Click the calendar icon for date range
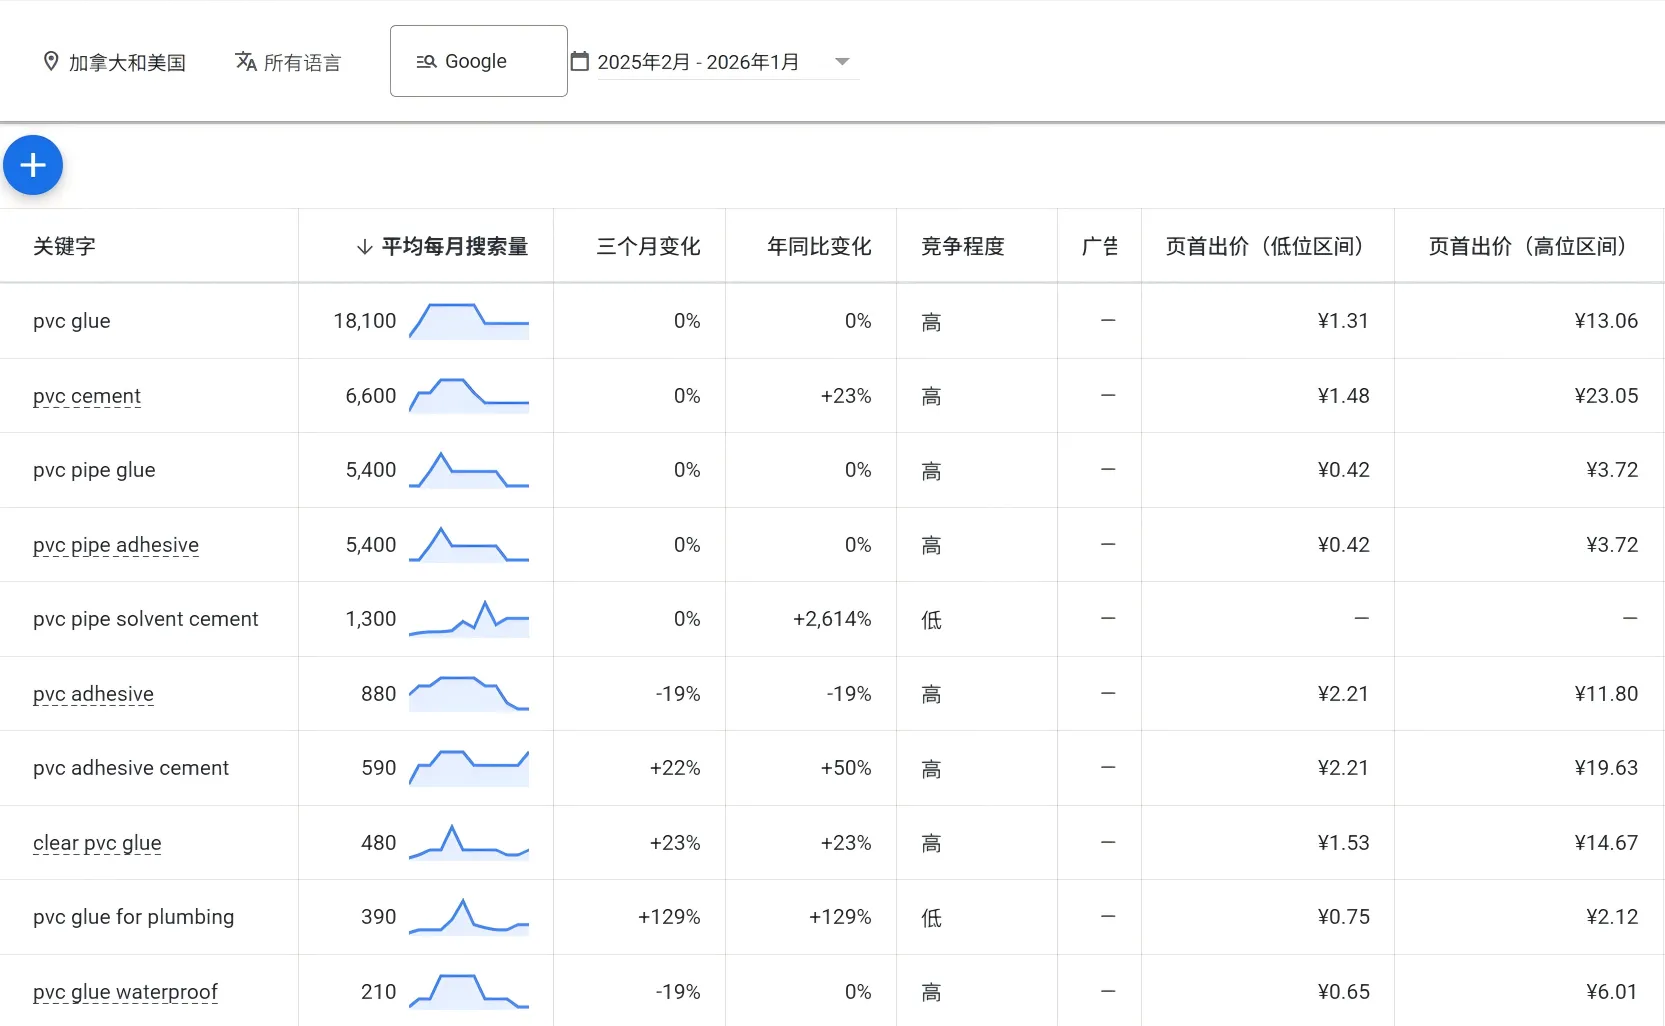The image size is (1665, 1026). (580, 62)
